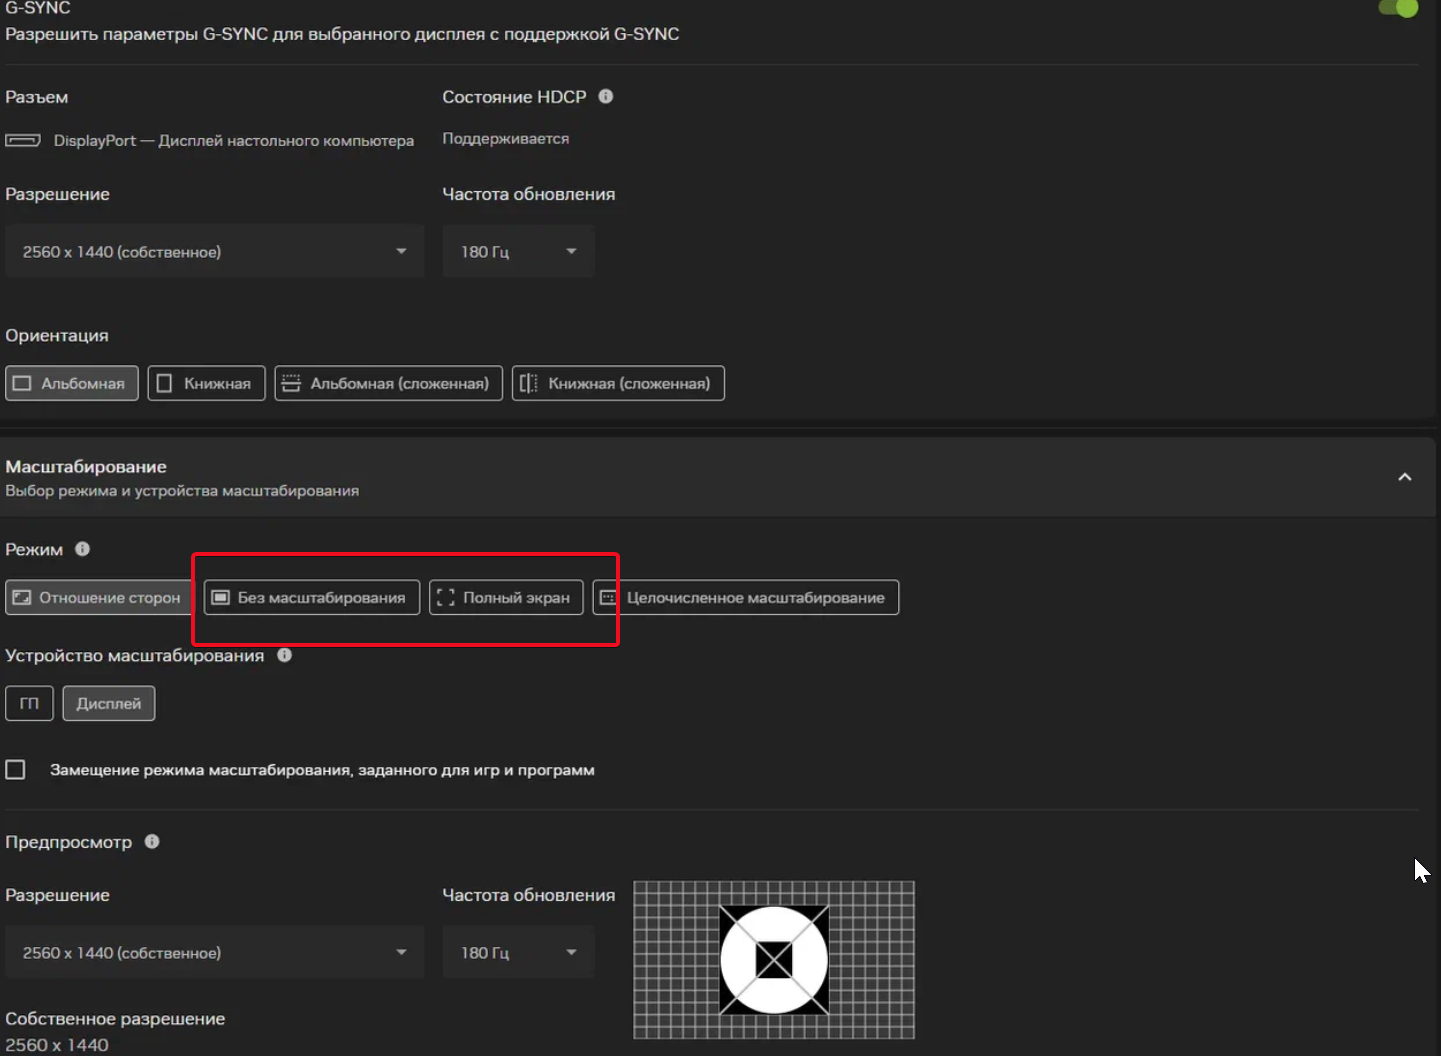Viewport: 1441px width, 1056px height.
Task: Select Книжная orientation option
Action: tap(206, 384)
